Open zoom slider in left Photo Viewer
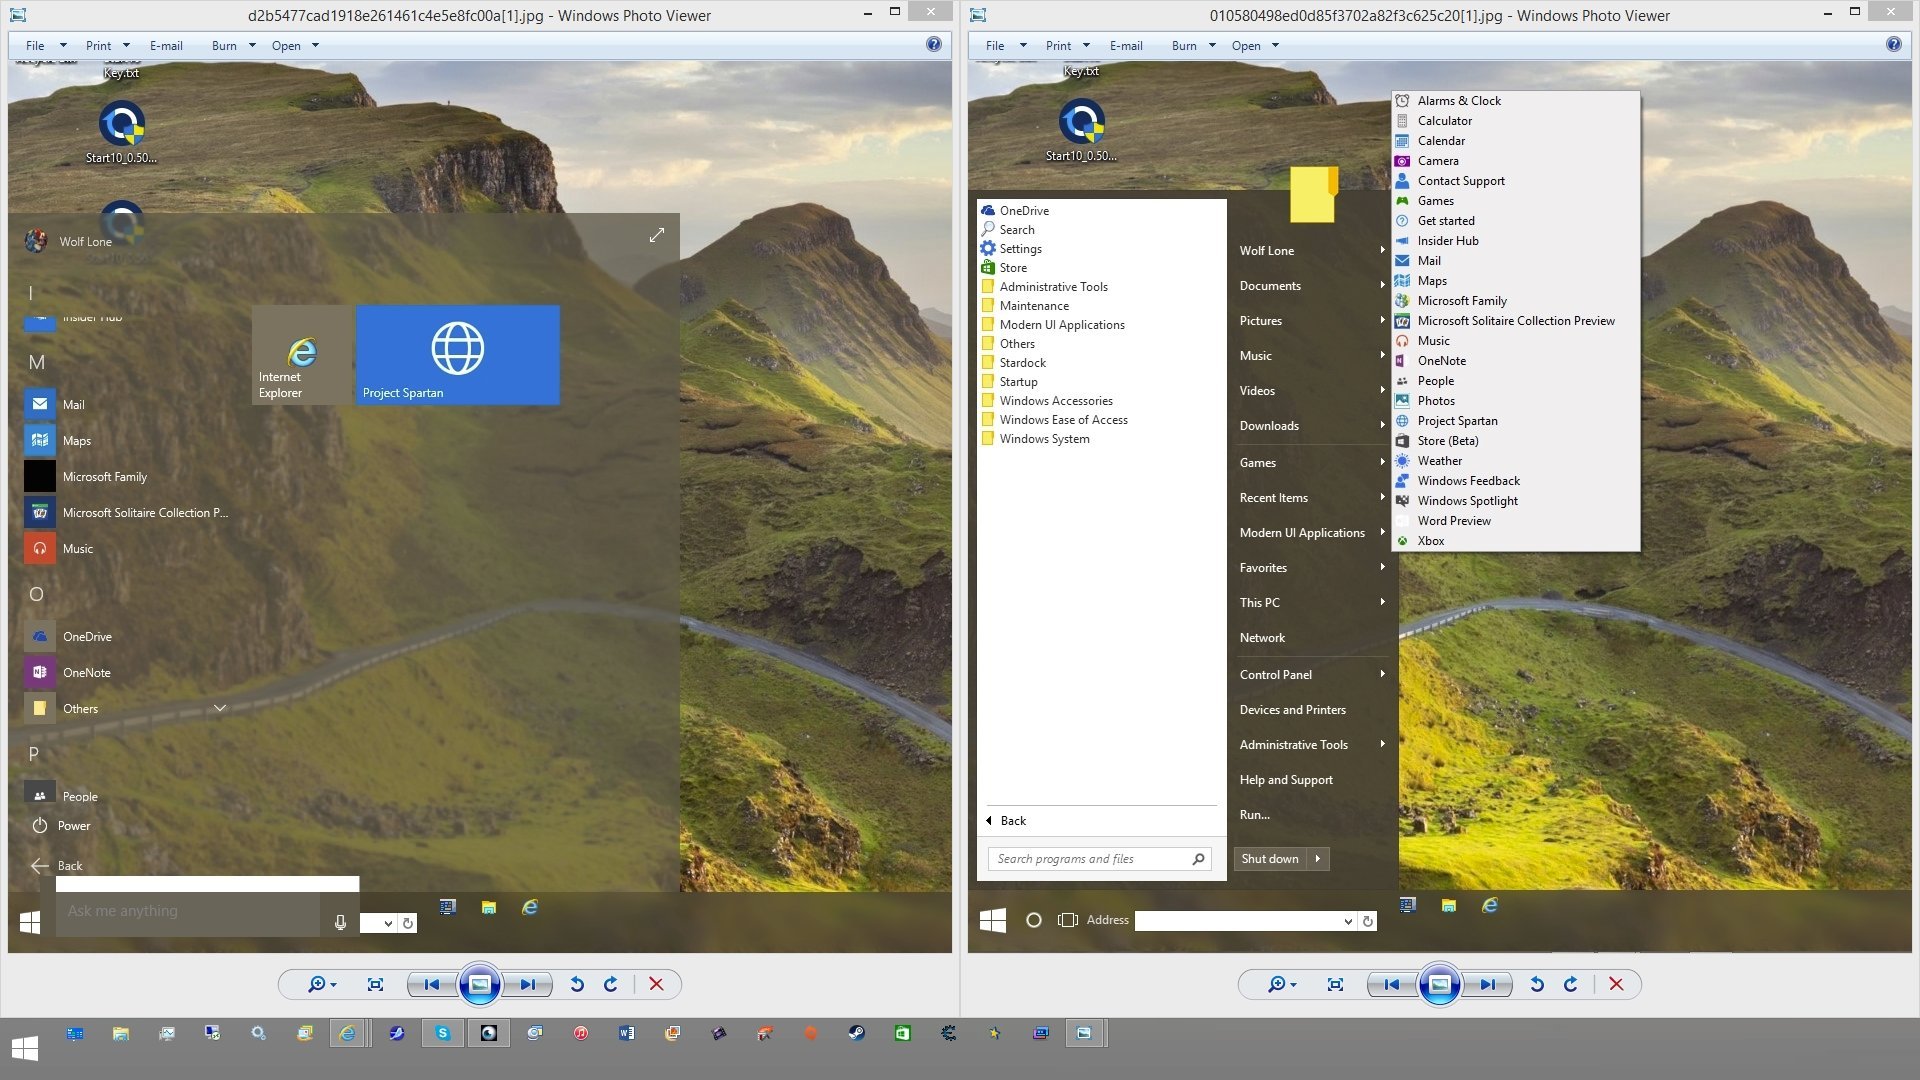 (322, 985)
